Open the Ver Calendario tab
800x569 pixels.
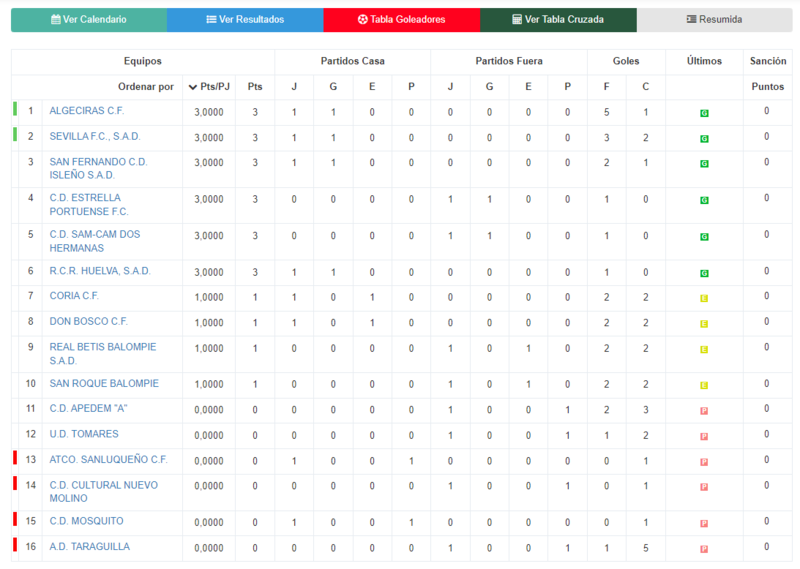89,20
